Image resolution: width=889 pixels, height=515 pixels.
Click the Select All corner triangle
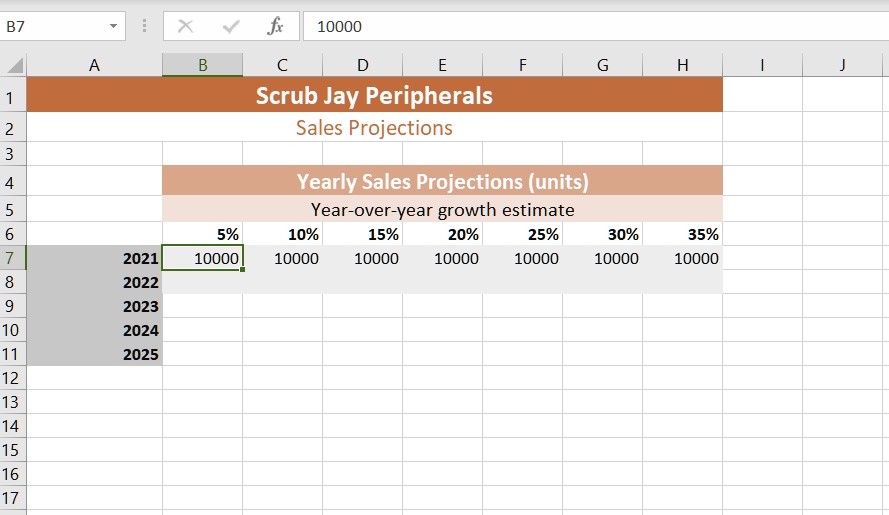14,65
